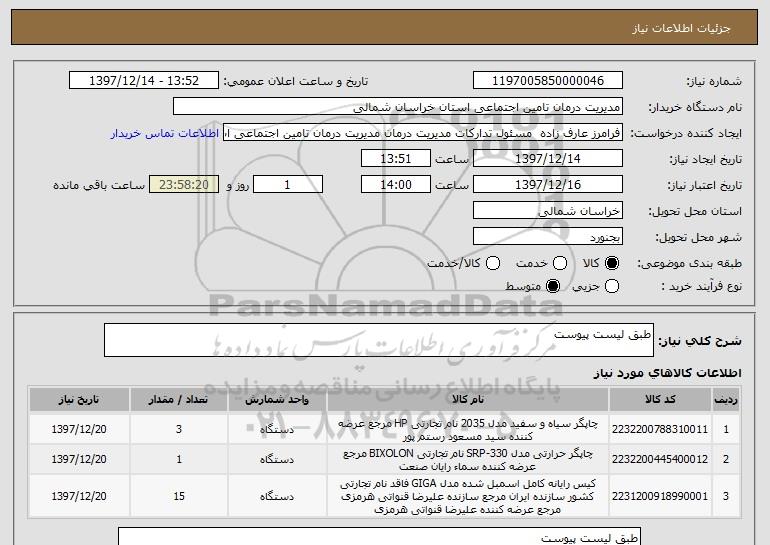Image resolution: width=770 pixels, height=545 pixels.
Task: Click the validity time field 14:00
Action: (396, 185)
